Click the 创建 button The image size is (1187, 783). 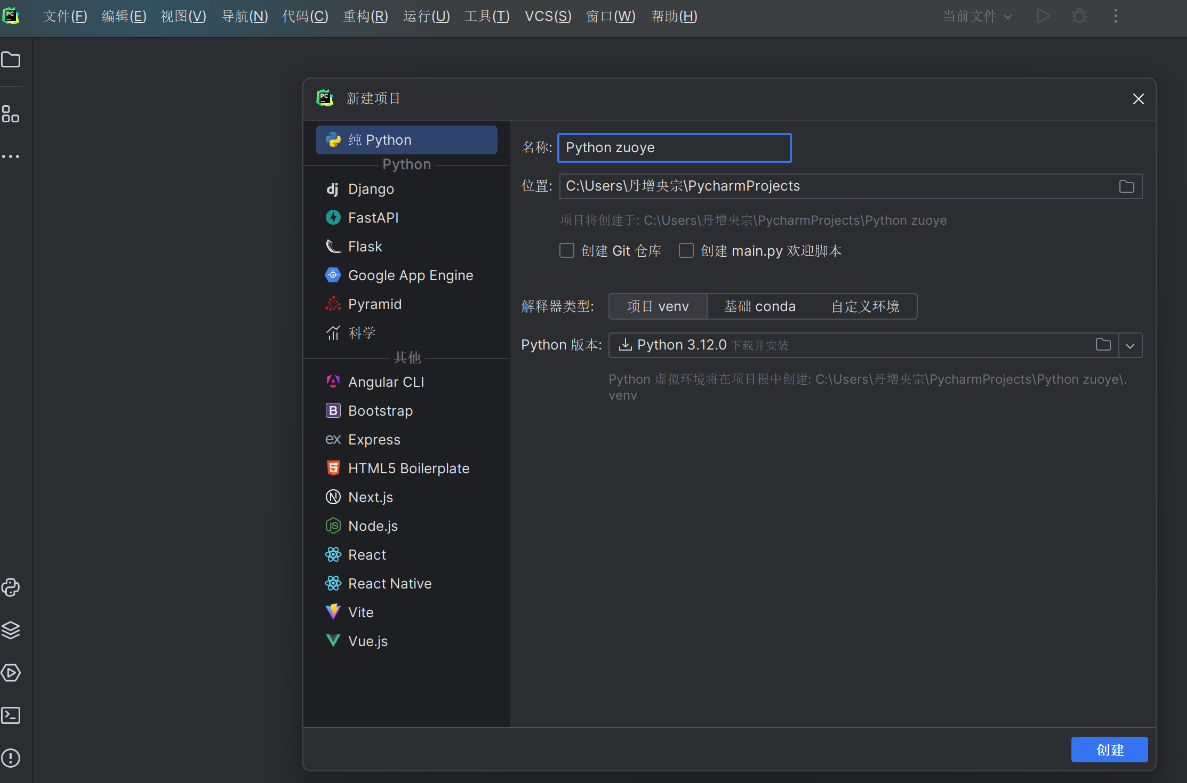pos(1109,750)
